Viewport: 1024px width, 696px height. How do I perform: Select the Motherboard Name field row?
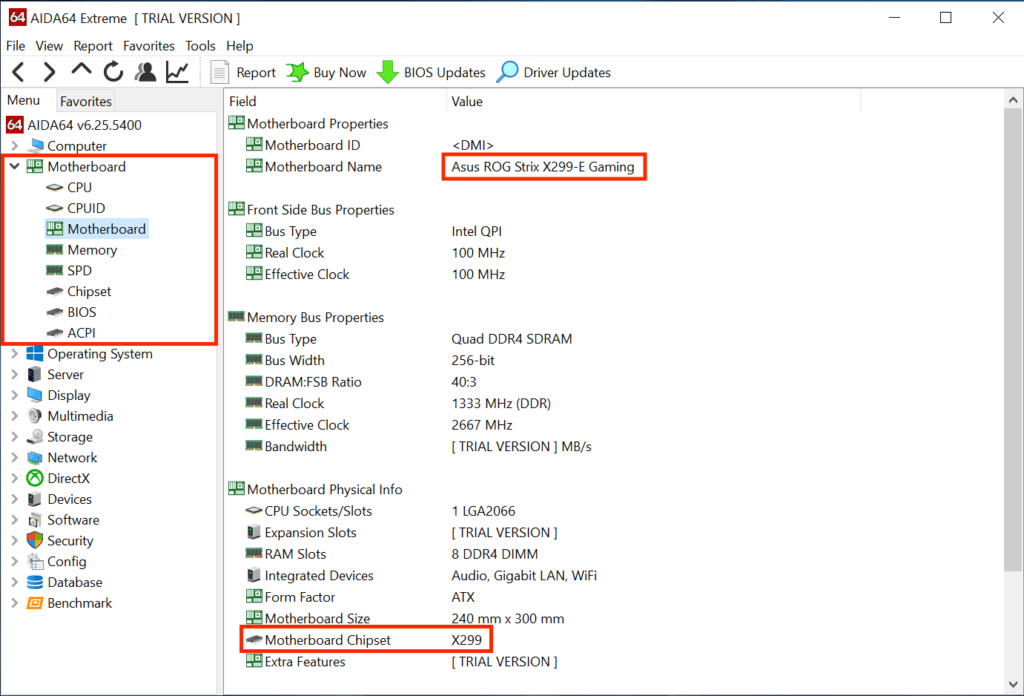440,166
